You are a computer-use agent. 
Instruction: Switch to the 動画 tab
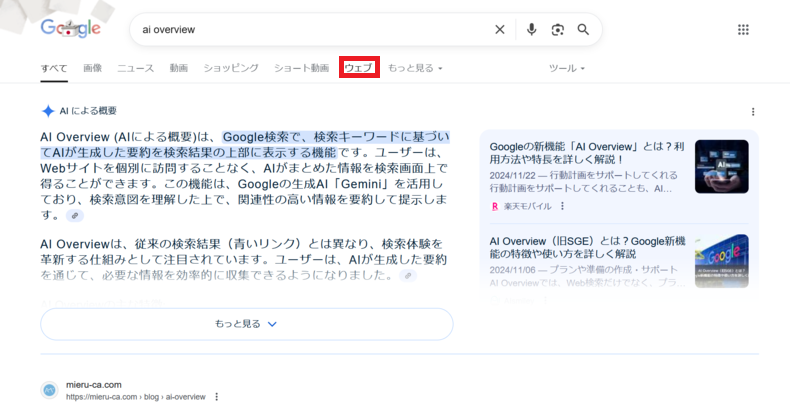click(179, 68)
